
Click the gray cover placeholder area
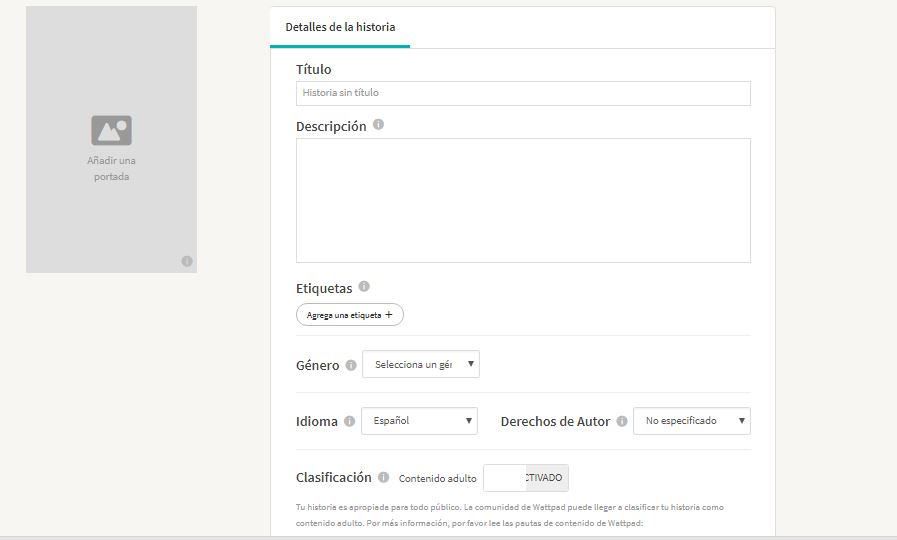(x=112, y=140)
